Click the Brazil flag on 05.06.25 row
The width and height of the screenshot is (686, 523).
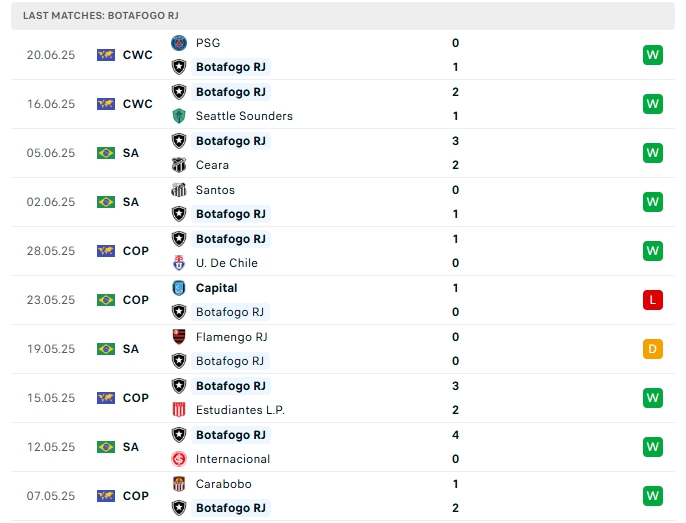click(106, 153)
